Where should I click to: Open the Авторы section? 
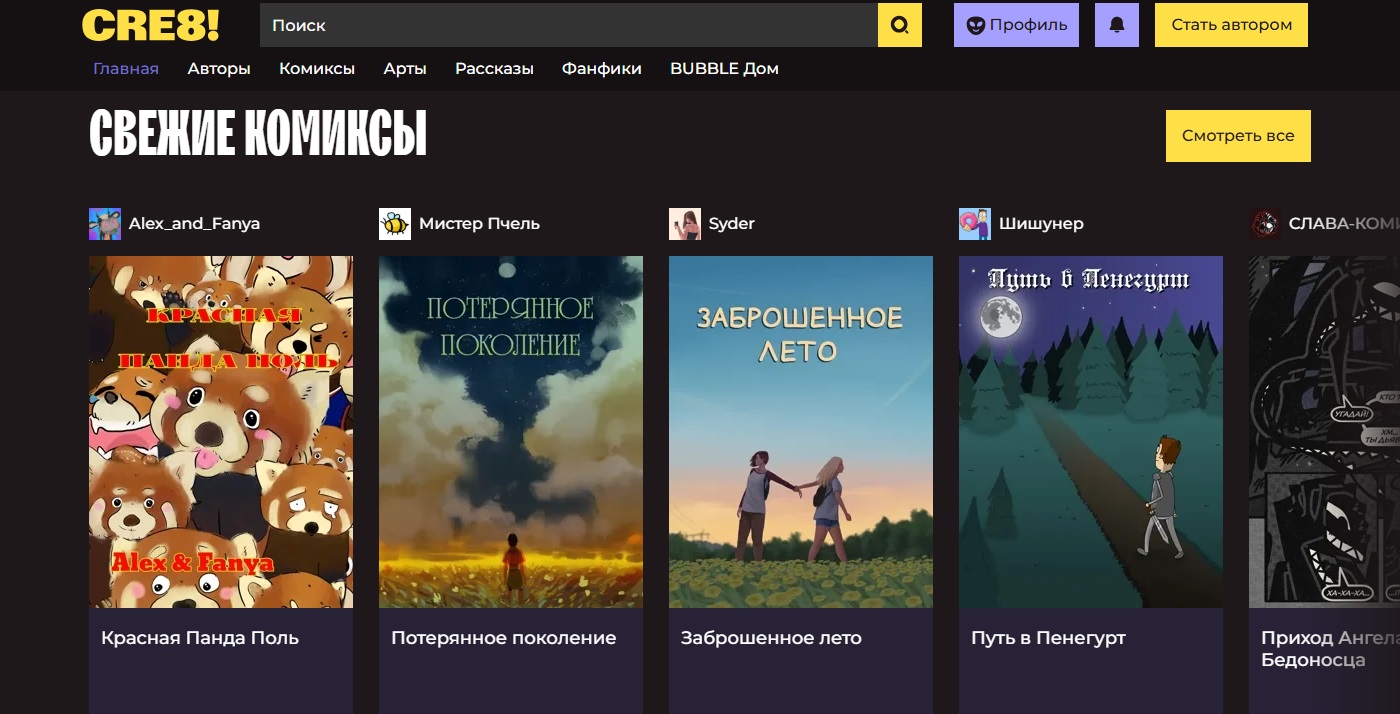[x=219, y=69]
